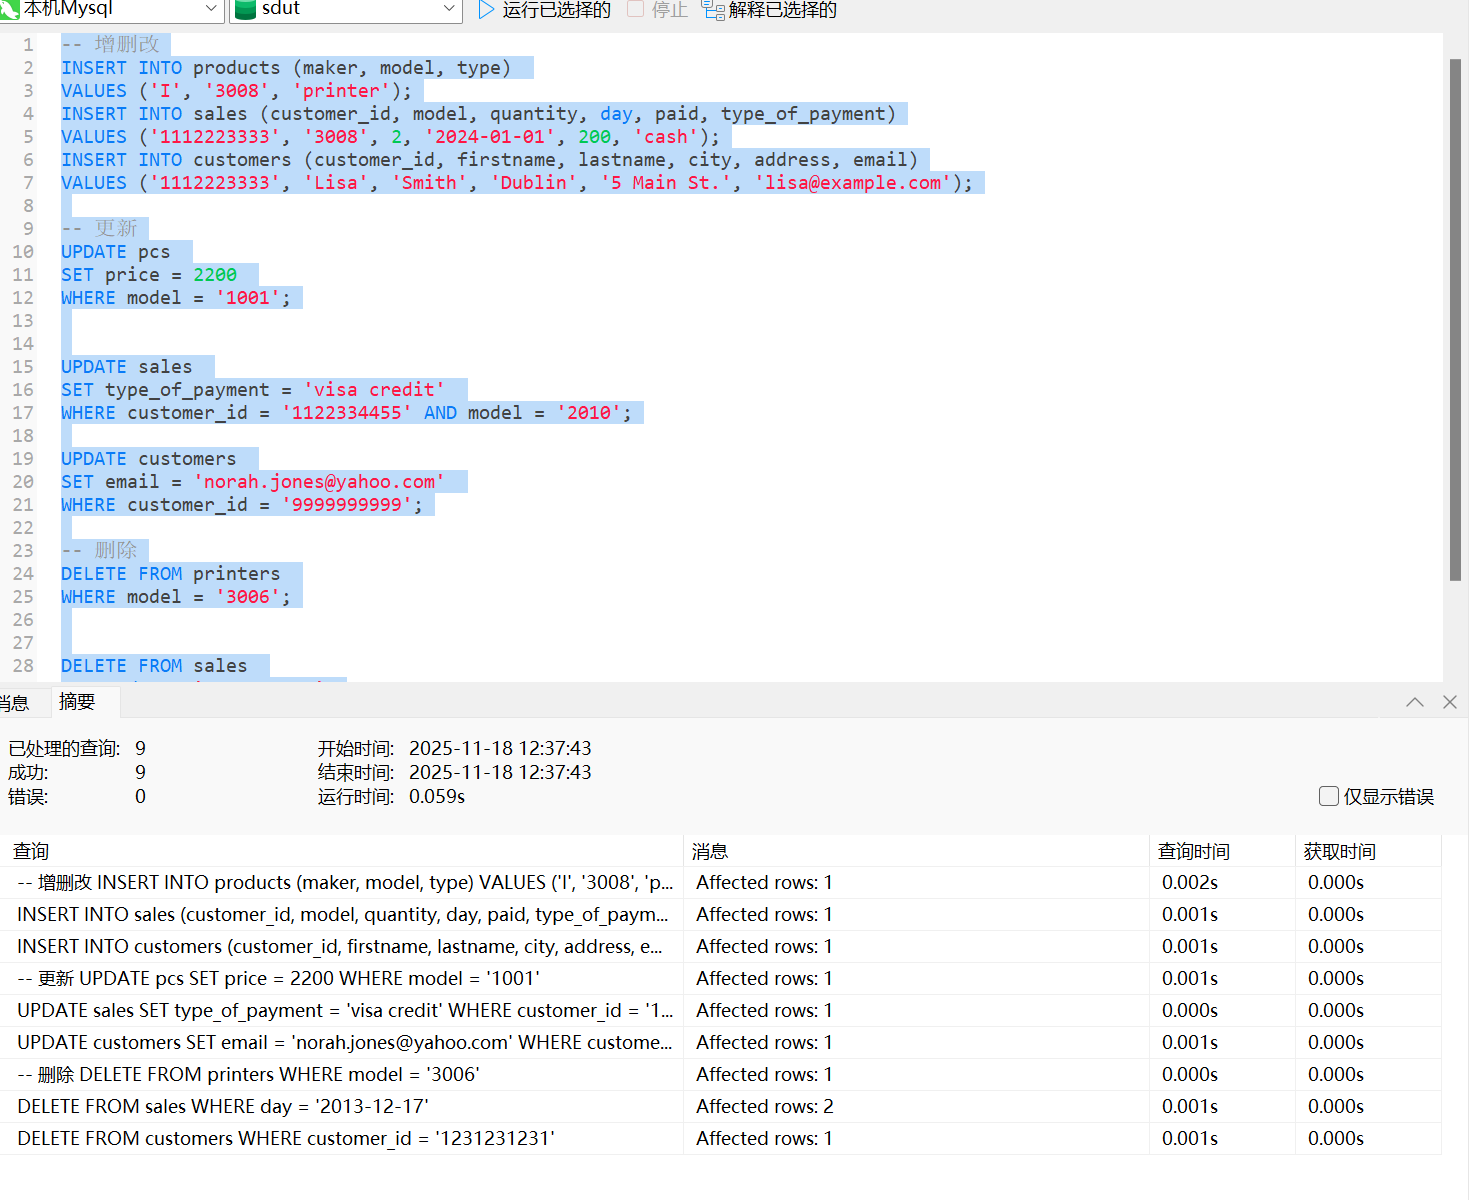Click the 查询时间 column header

(x=1193, y=851)
